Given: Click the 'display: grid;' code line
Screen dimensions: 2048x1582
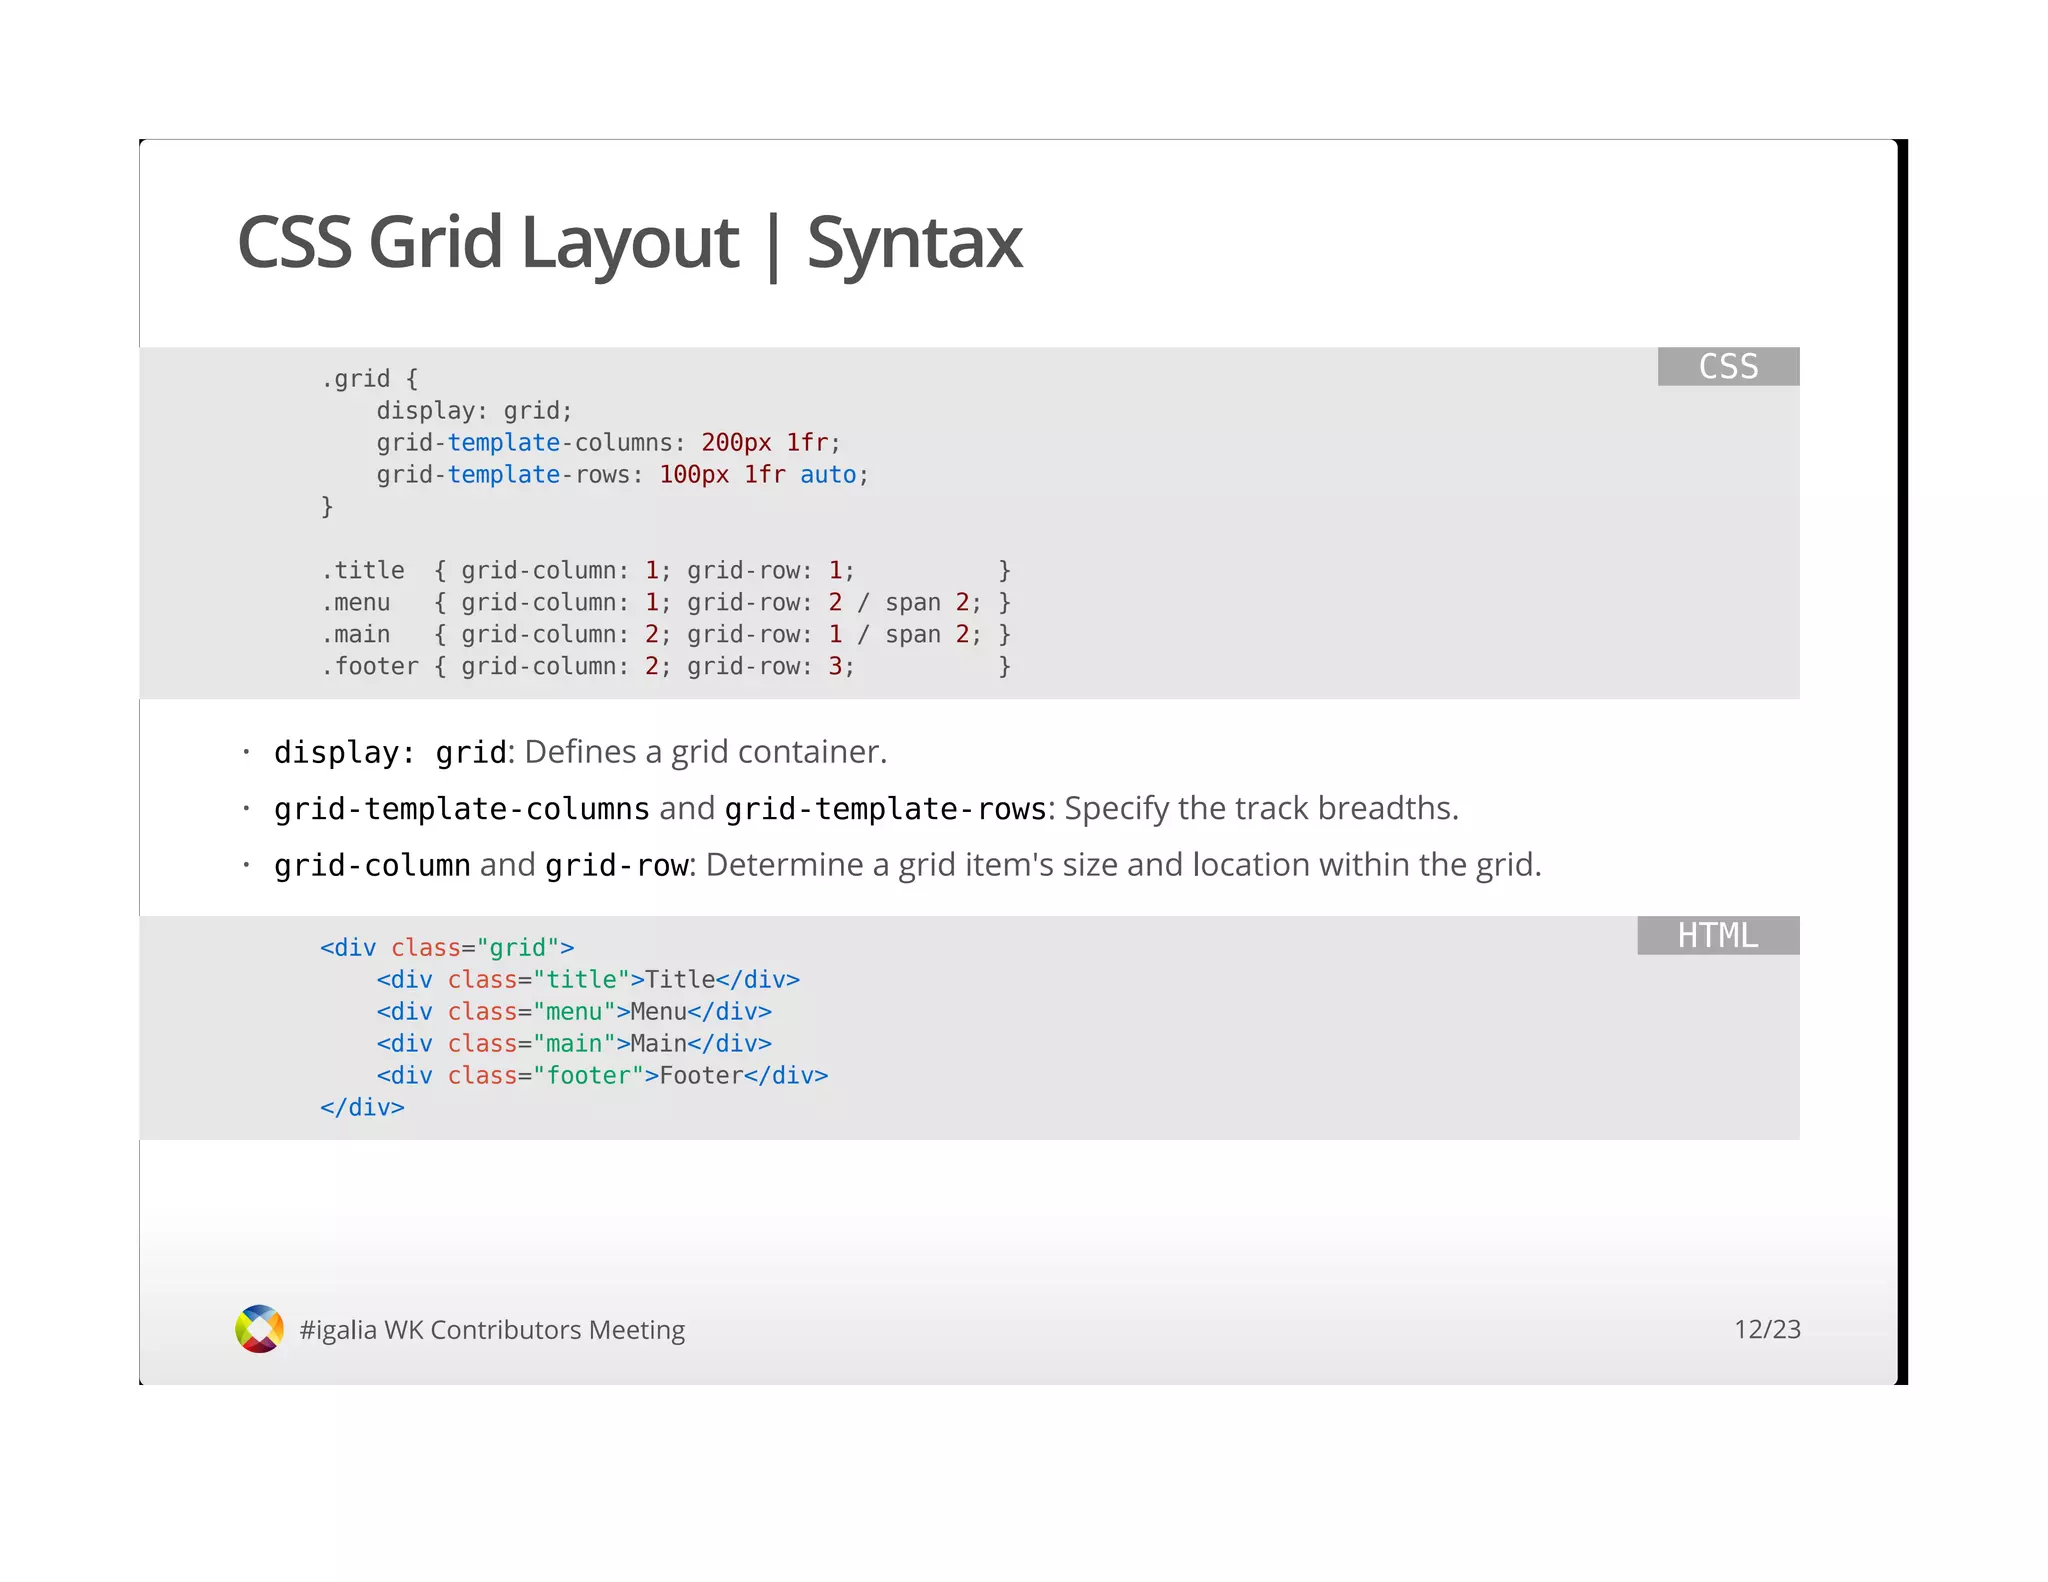Looking at the screenshot, I should pyautogui.click(x=474, y=411).
